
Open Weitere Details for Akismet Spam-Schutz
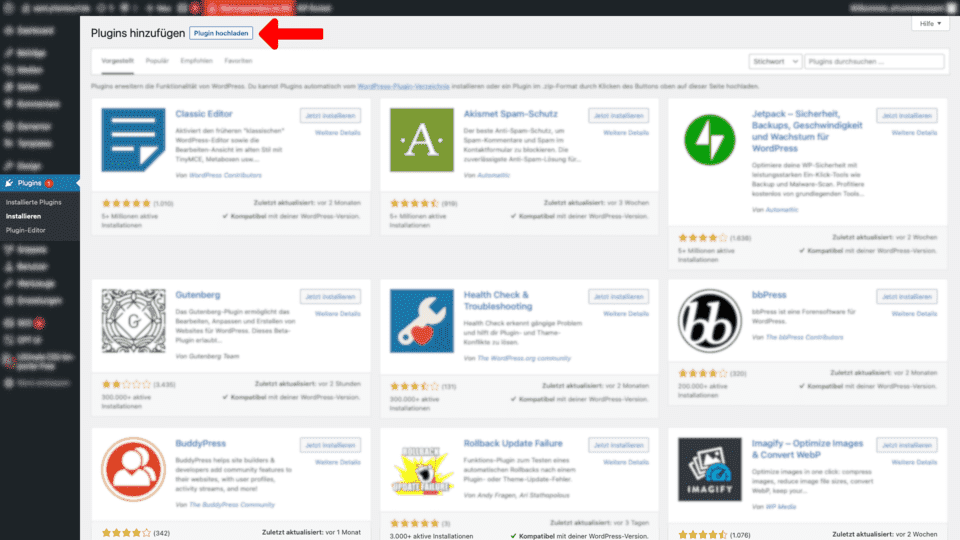[x=626, y=133]
